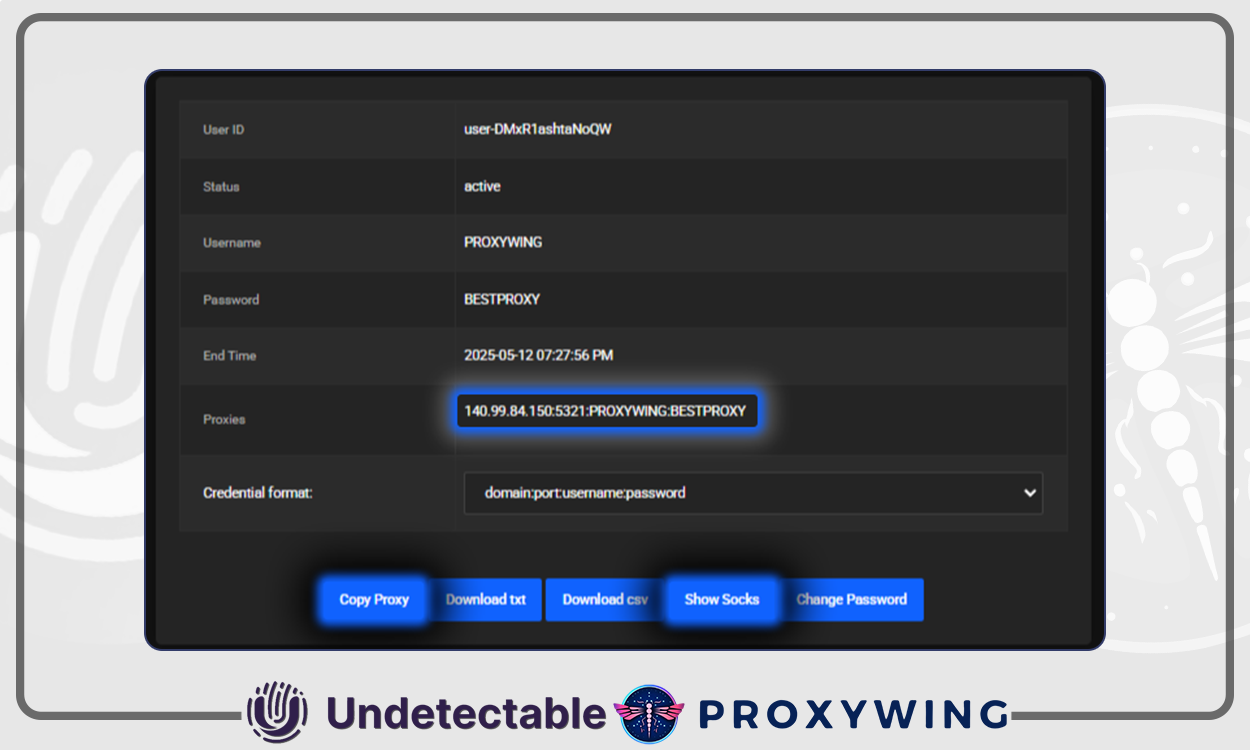Click the 'End Time' row label

click(229, 356)
